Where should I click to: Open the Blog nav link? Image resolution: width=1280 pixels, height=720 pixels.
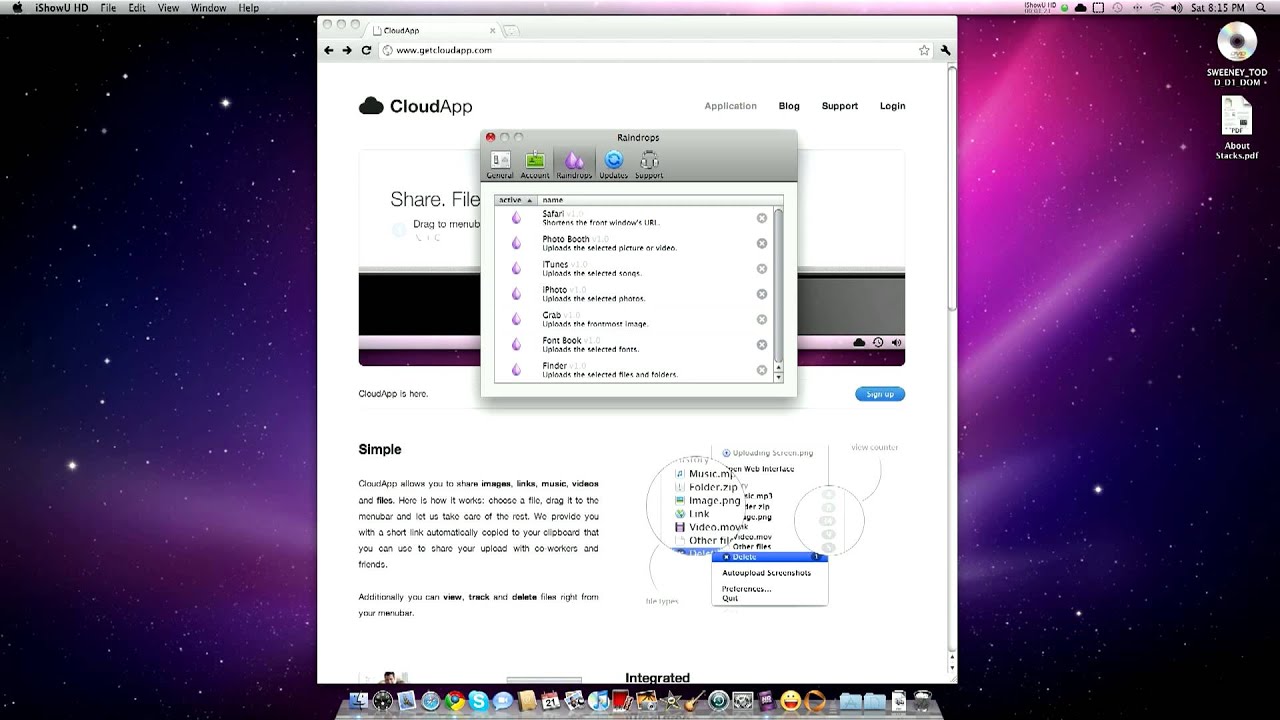coord(789,106)
